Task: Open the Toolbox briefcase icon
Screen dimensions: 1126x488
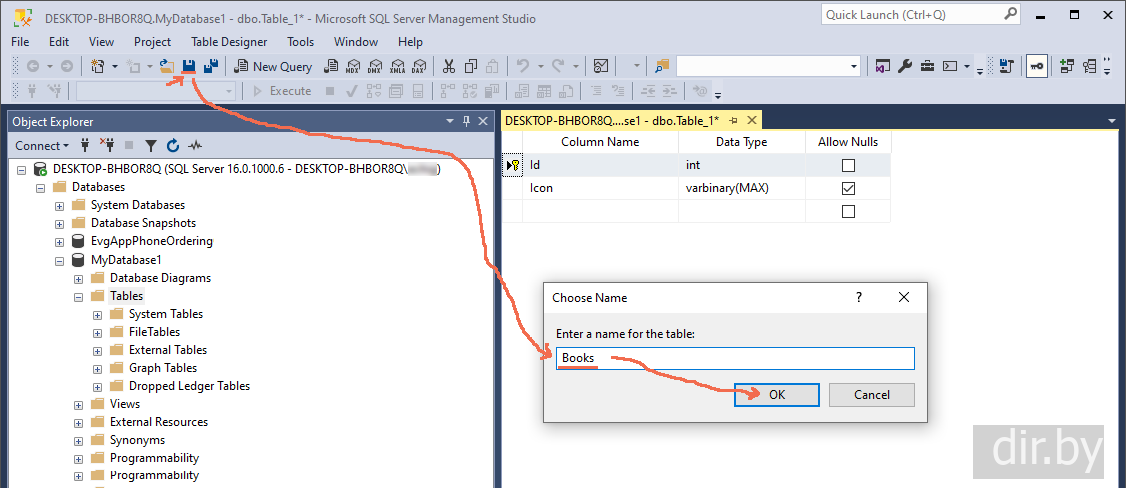Action: [927, 66]
